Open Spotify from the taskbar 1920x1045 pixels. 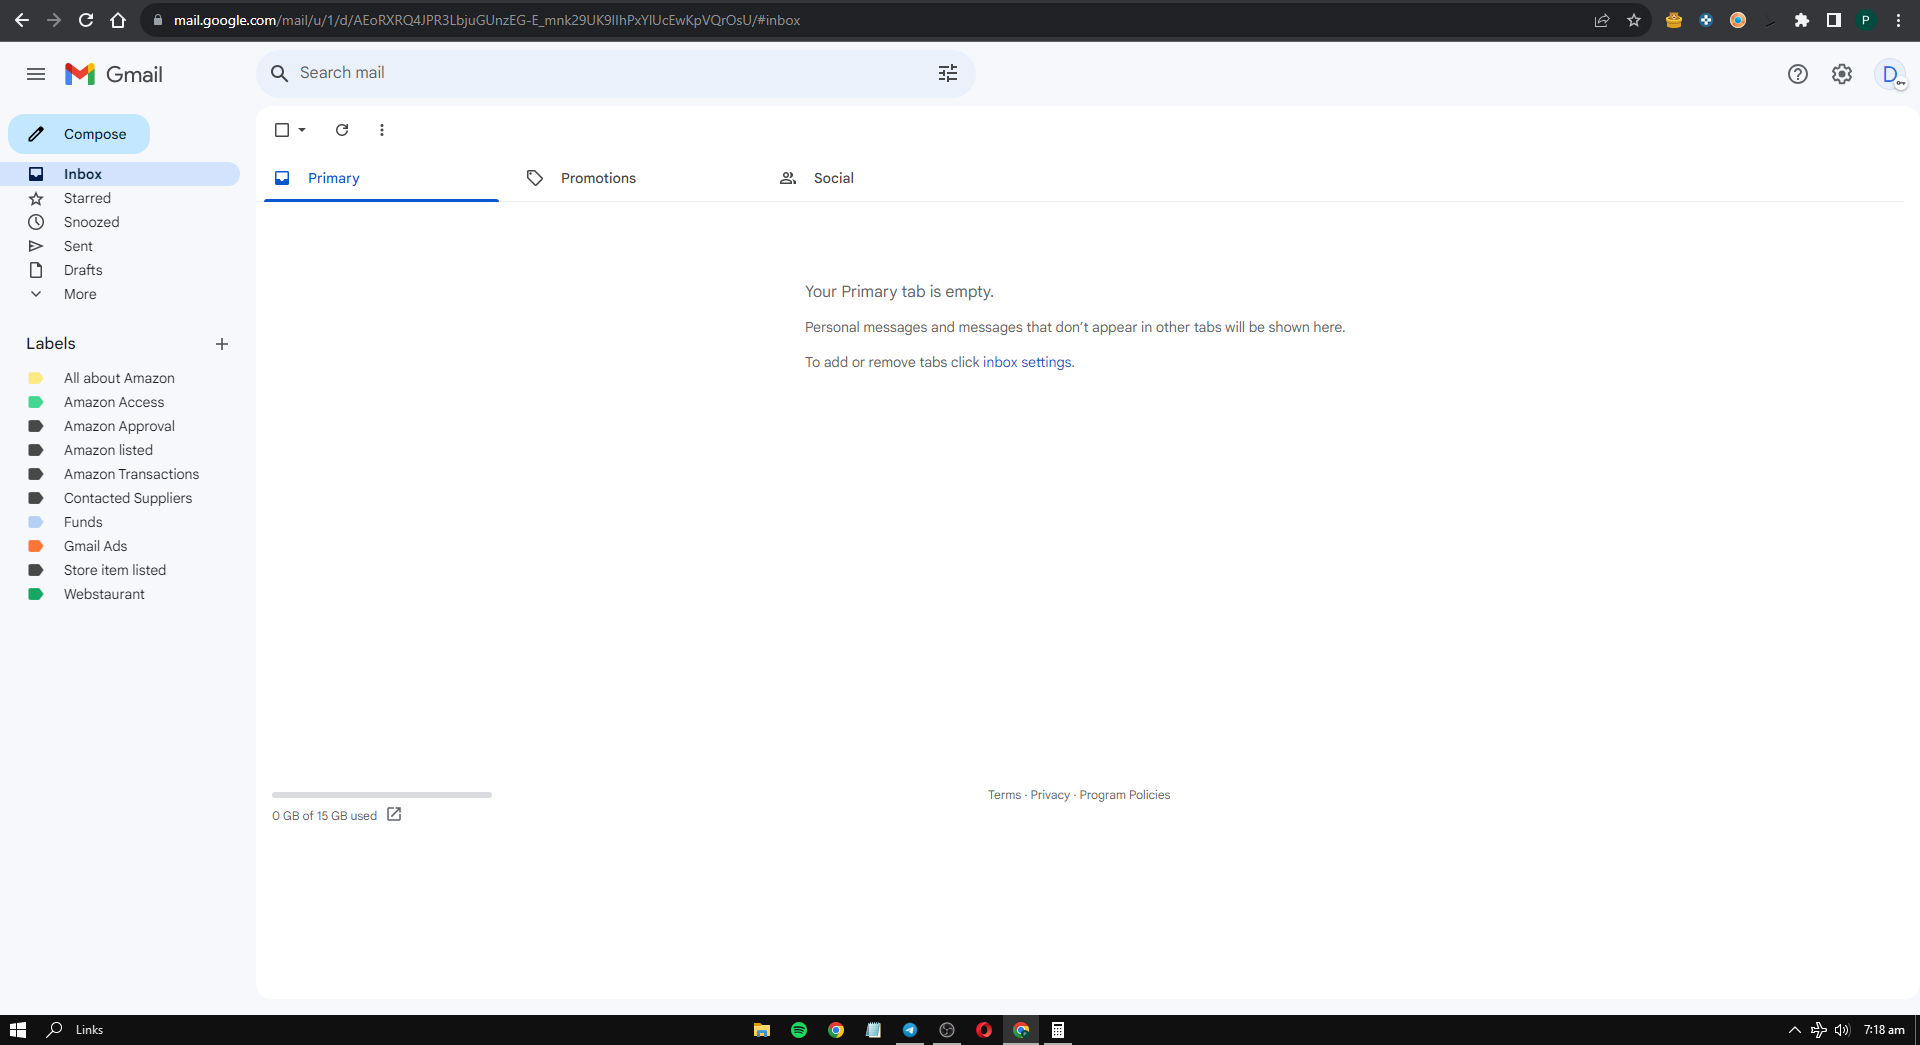tap(799, 1030)
